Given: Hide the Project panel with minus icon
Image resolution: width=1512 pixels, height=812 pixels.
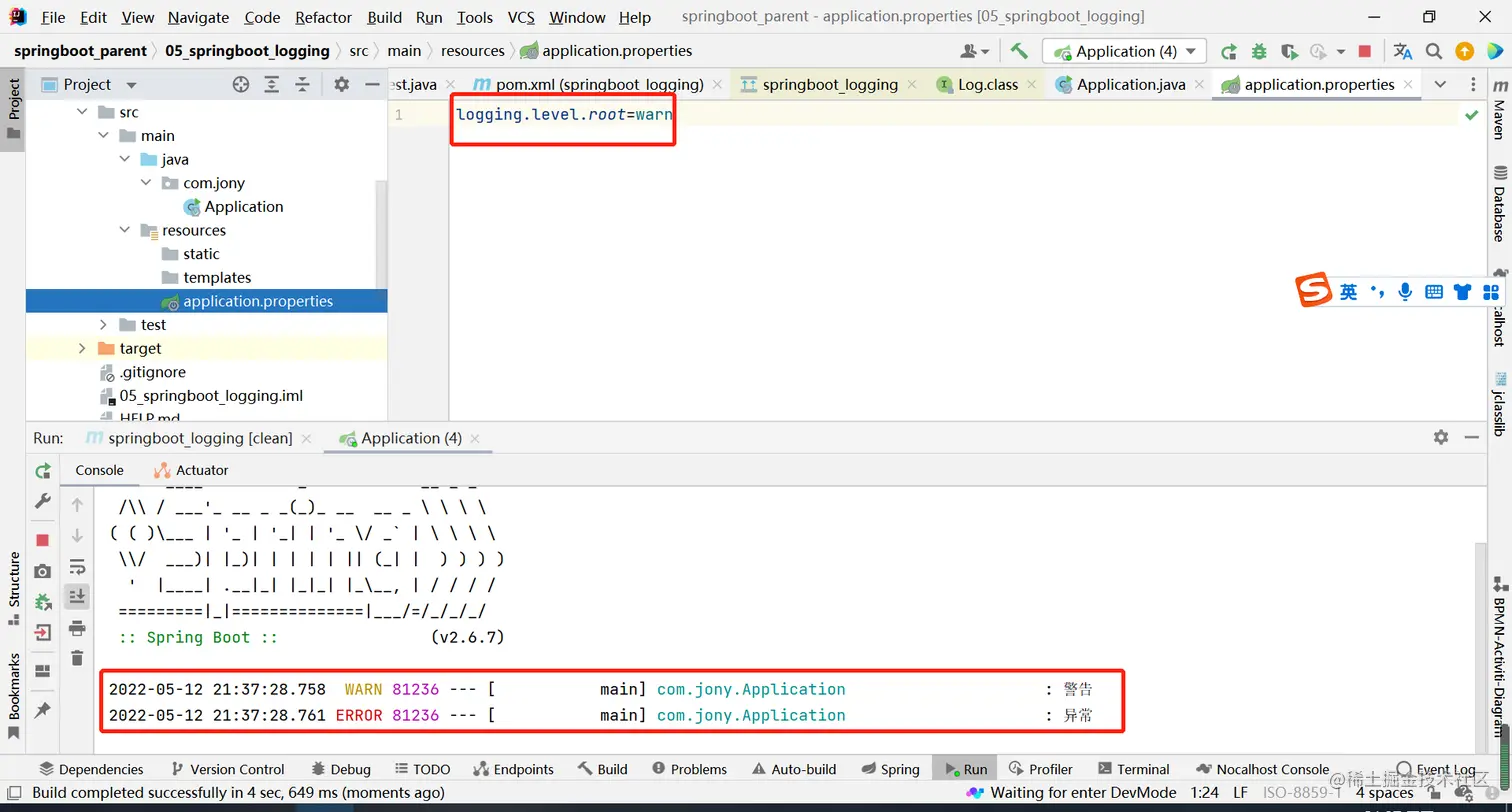Looking at the screenshot, I should (x=372, y=85).
